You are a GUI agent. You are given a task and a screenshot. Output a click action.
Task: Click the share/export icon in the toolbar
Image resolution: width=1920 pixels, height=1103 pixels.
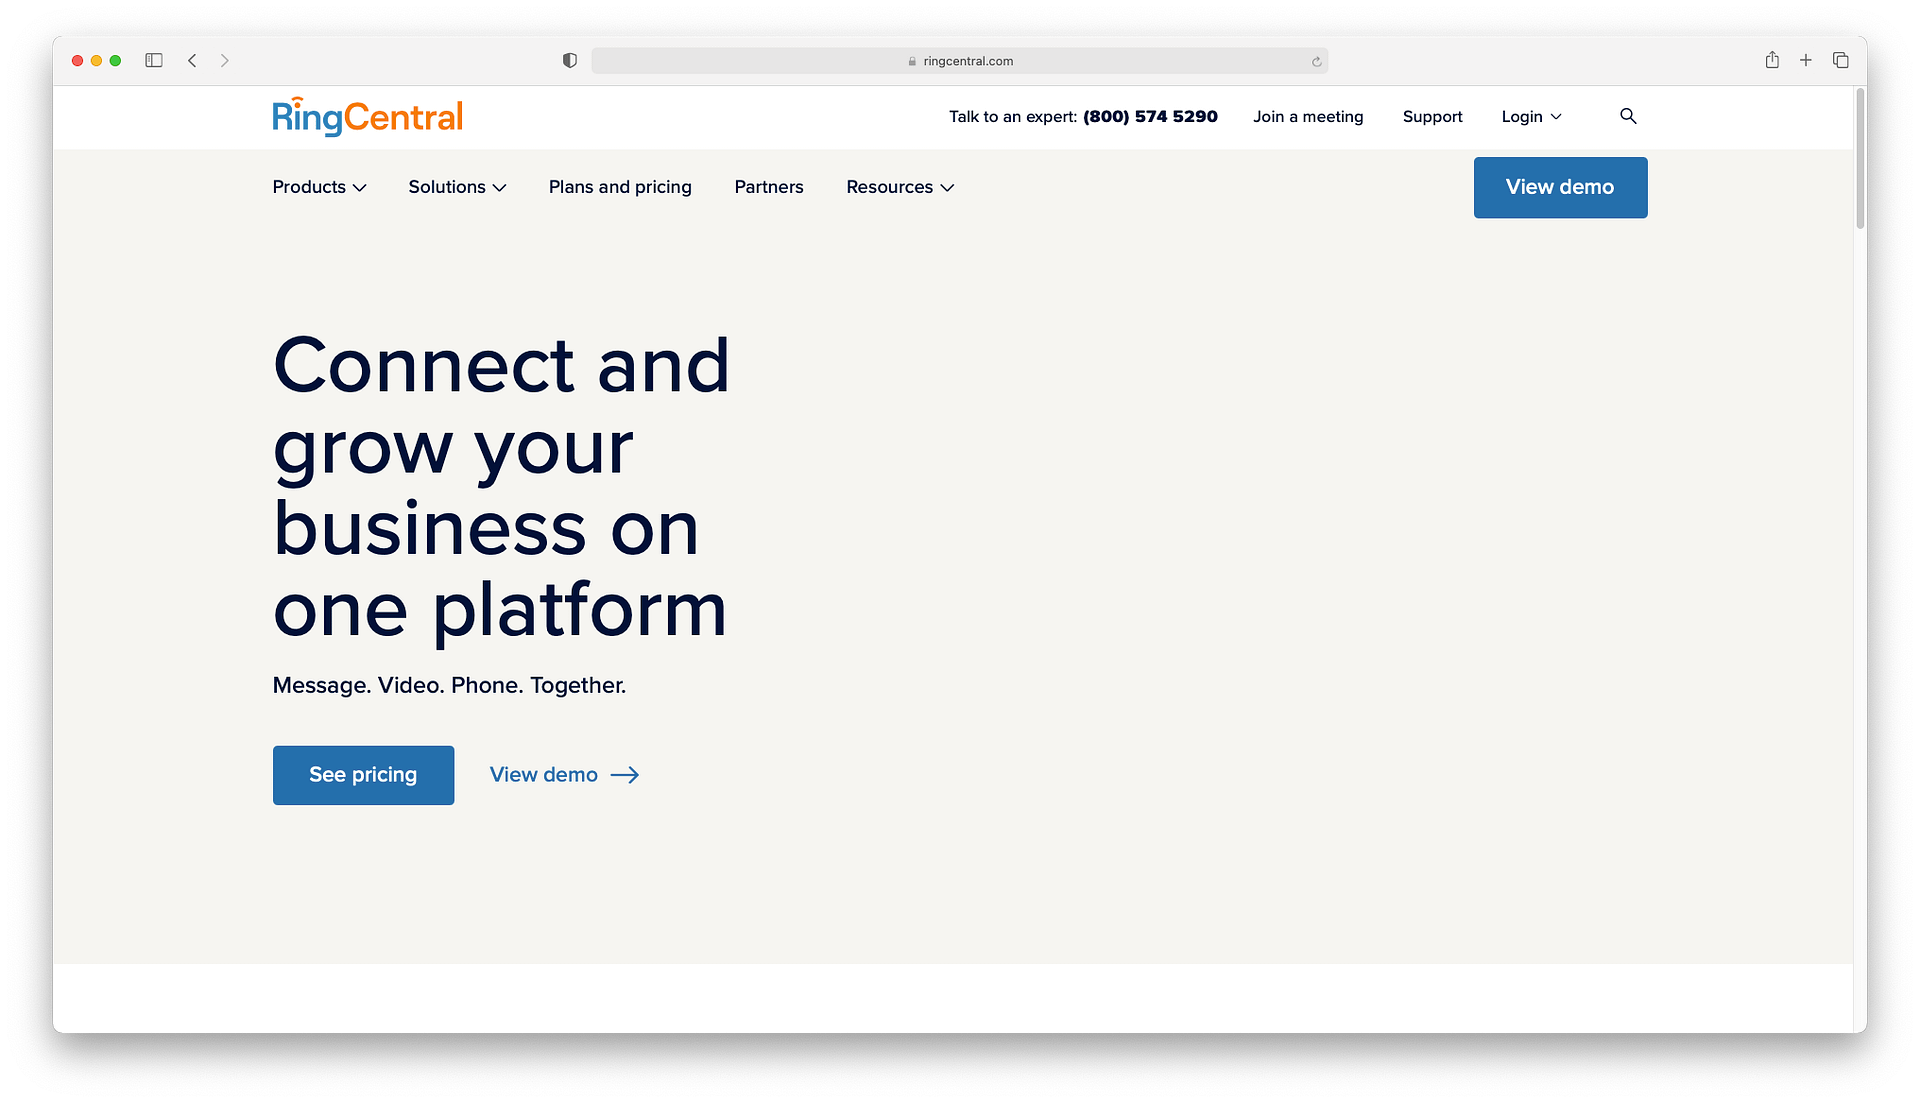1771,59
